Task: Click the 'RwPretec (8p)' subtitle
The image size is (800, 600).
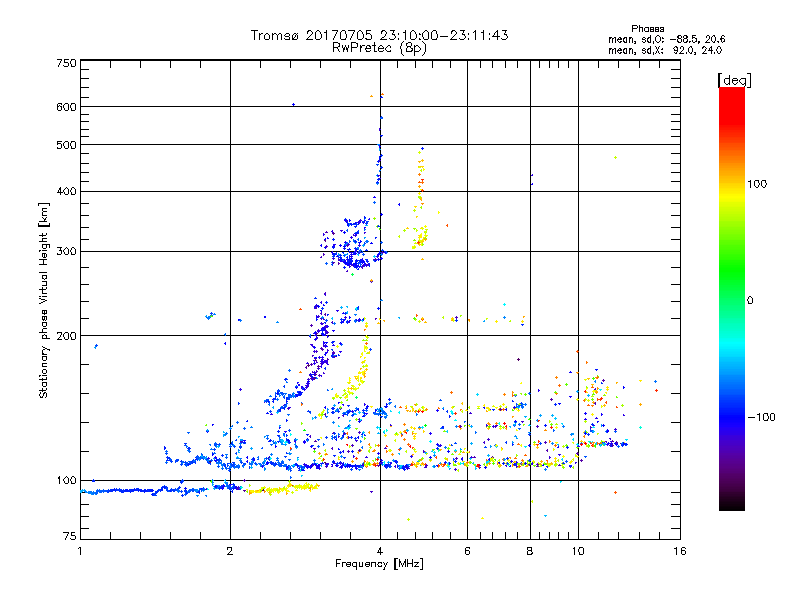Action: coord(379,48)
